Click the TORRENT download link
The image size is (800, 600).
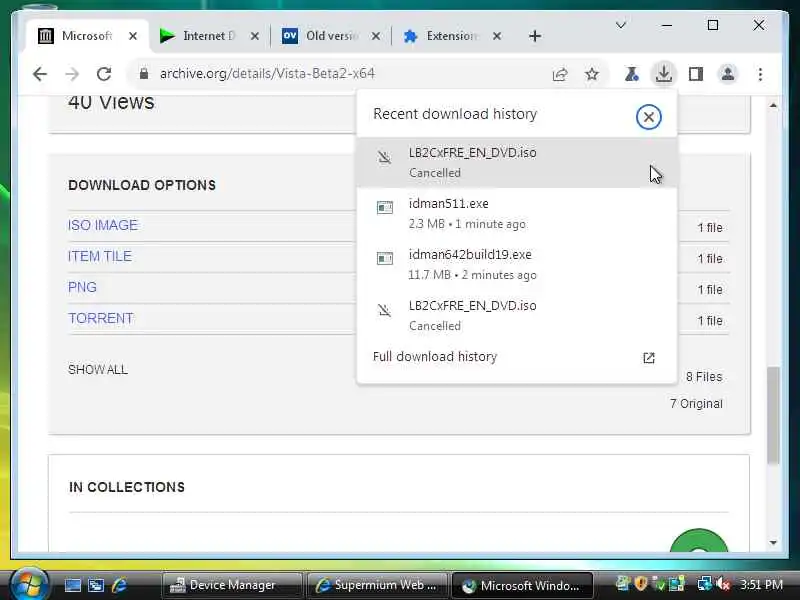tap(101, 318)
